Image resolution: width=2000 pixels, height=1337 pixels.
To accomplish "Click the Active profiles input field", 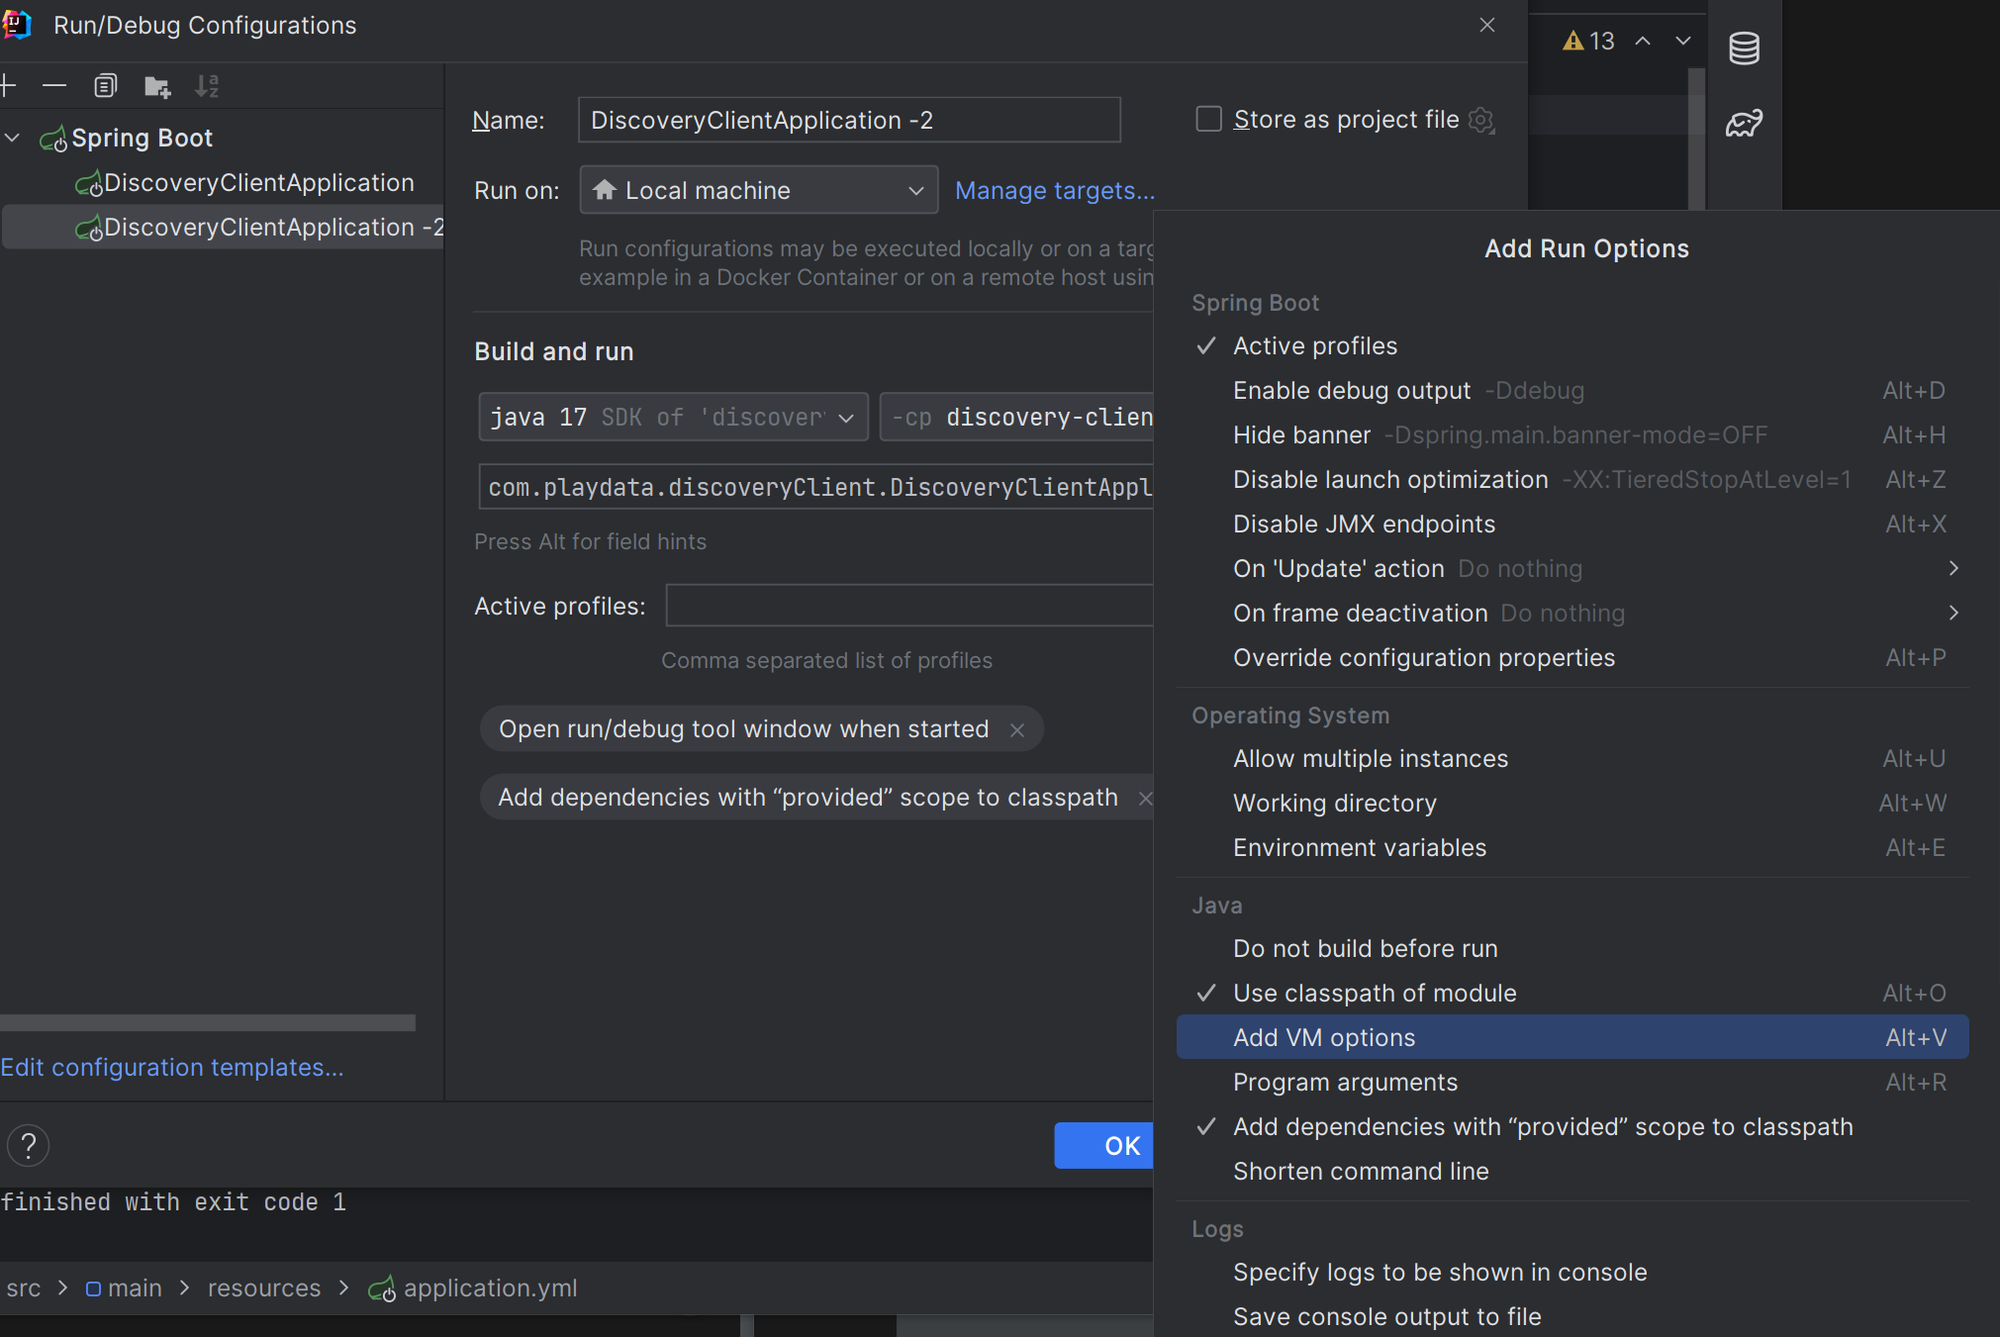I will [908, 605].
